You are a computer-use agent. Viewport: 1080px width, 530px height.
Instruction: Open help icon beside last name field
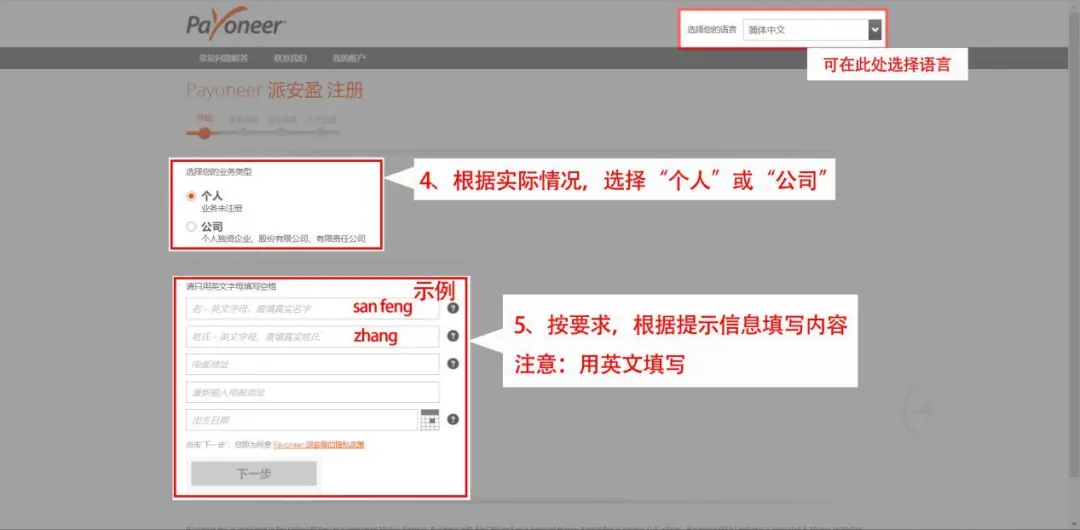click(453, 336)
